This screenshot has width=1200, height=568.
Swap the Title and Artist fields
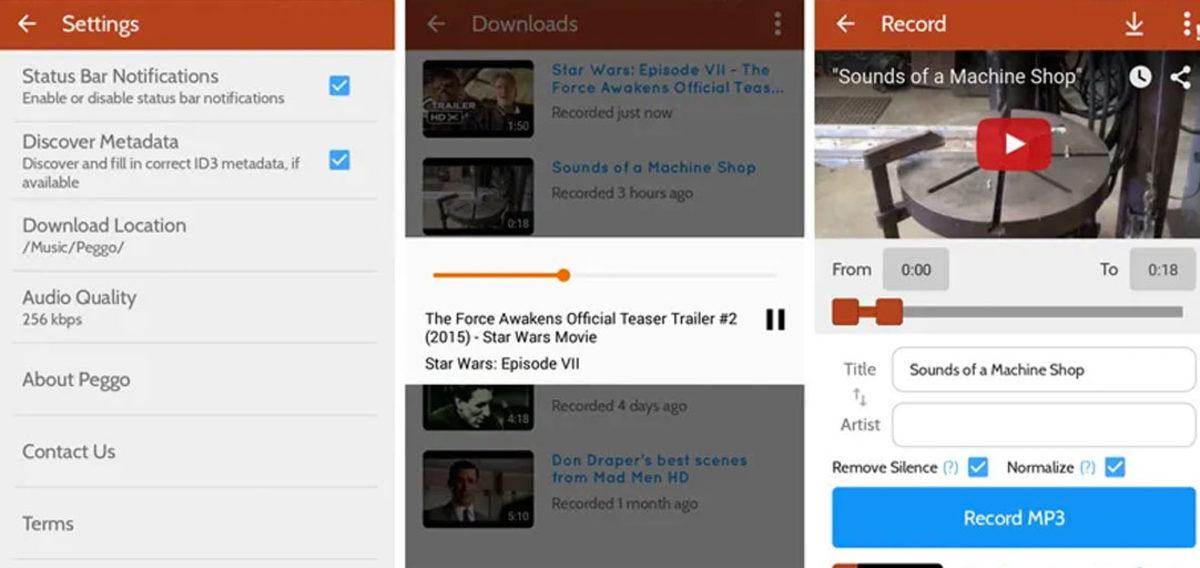tap(859, 397)
